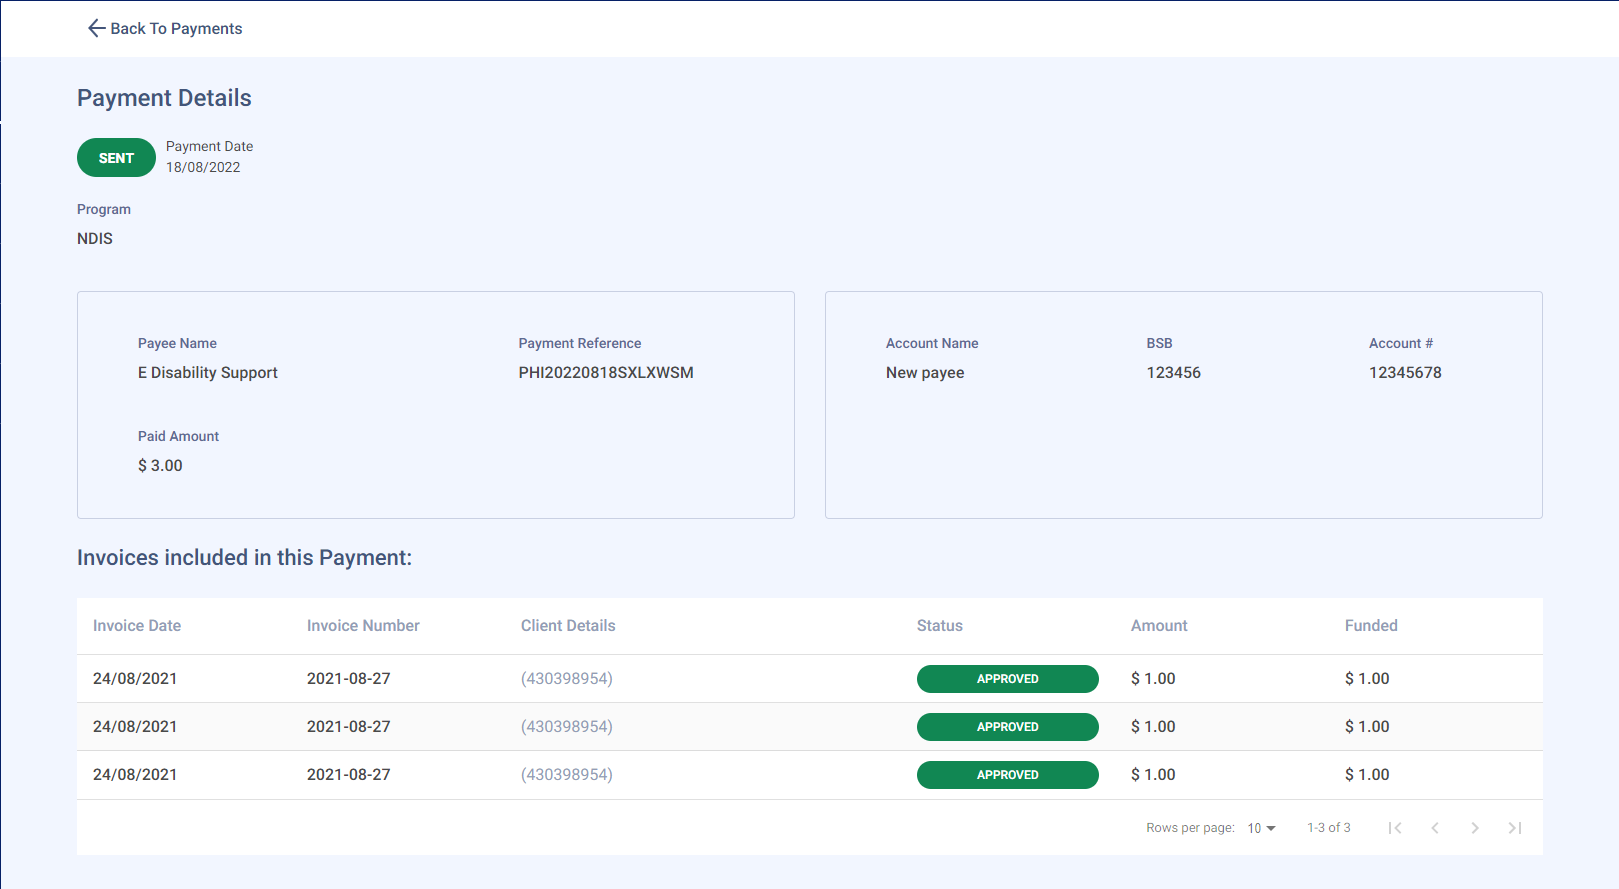Go to previous page of invoices
1619x889 pixels.
1435,828
